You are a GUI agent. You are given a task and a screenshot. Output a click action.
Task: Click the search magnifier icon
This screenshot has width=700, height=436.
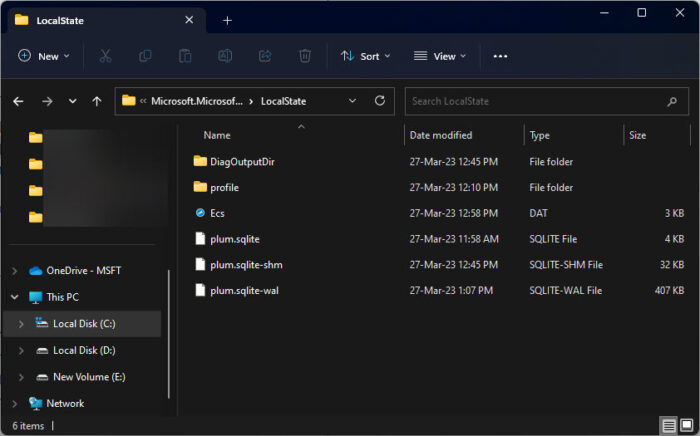(x=672, y=102)
